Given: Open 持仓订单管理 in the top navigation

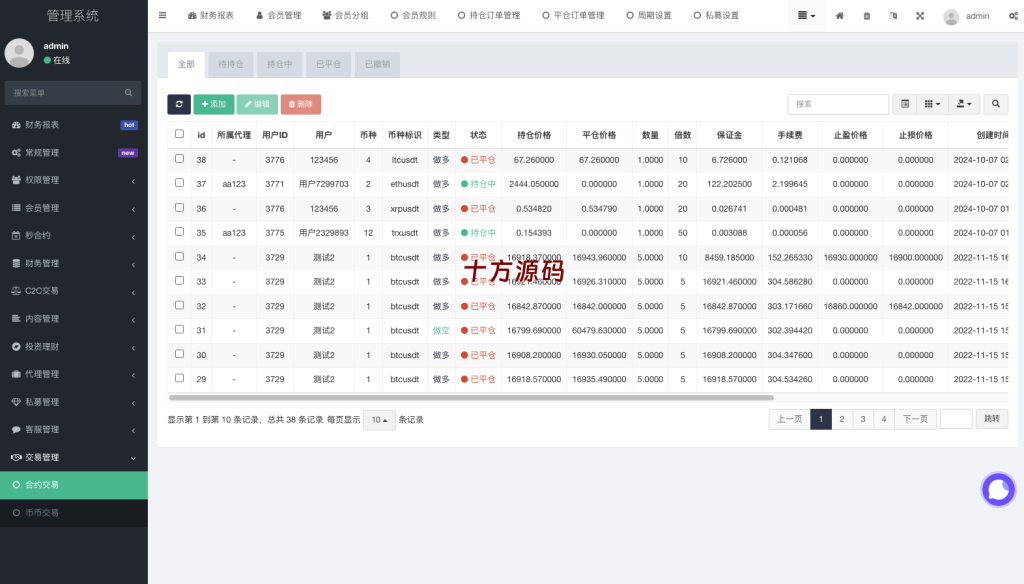Looking at the screenshot, I should point(489,15).
